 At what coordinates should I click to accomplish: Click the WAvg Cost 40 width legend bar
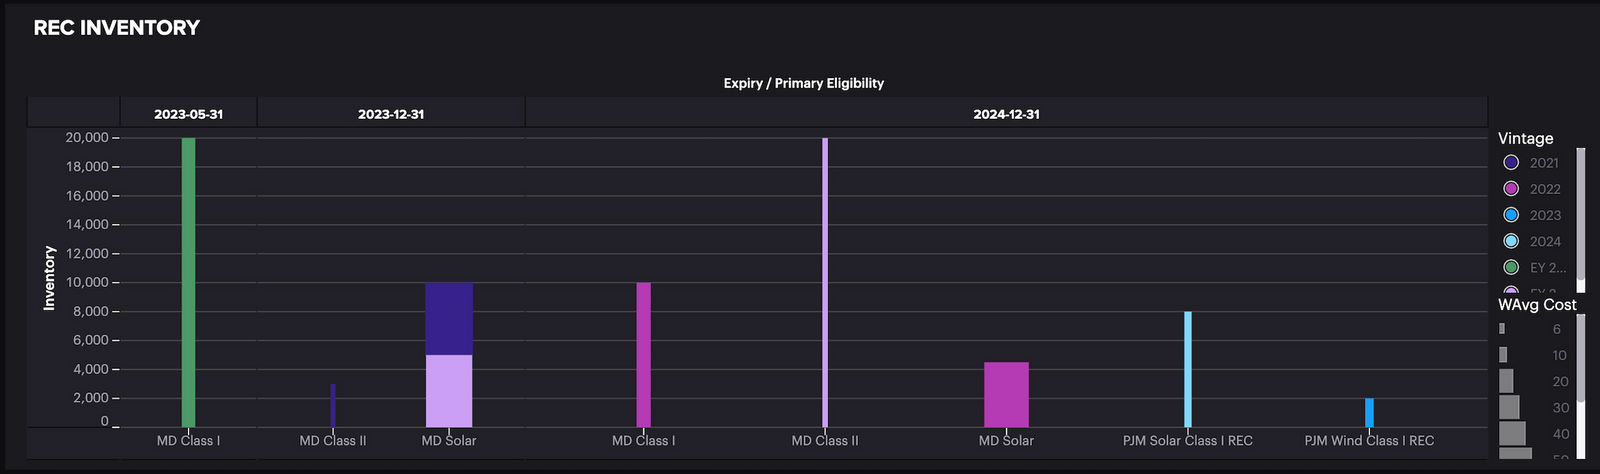pos(1512,433)
